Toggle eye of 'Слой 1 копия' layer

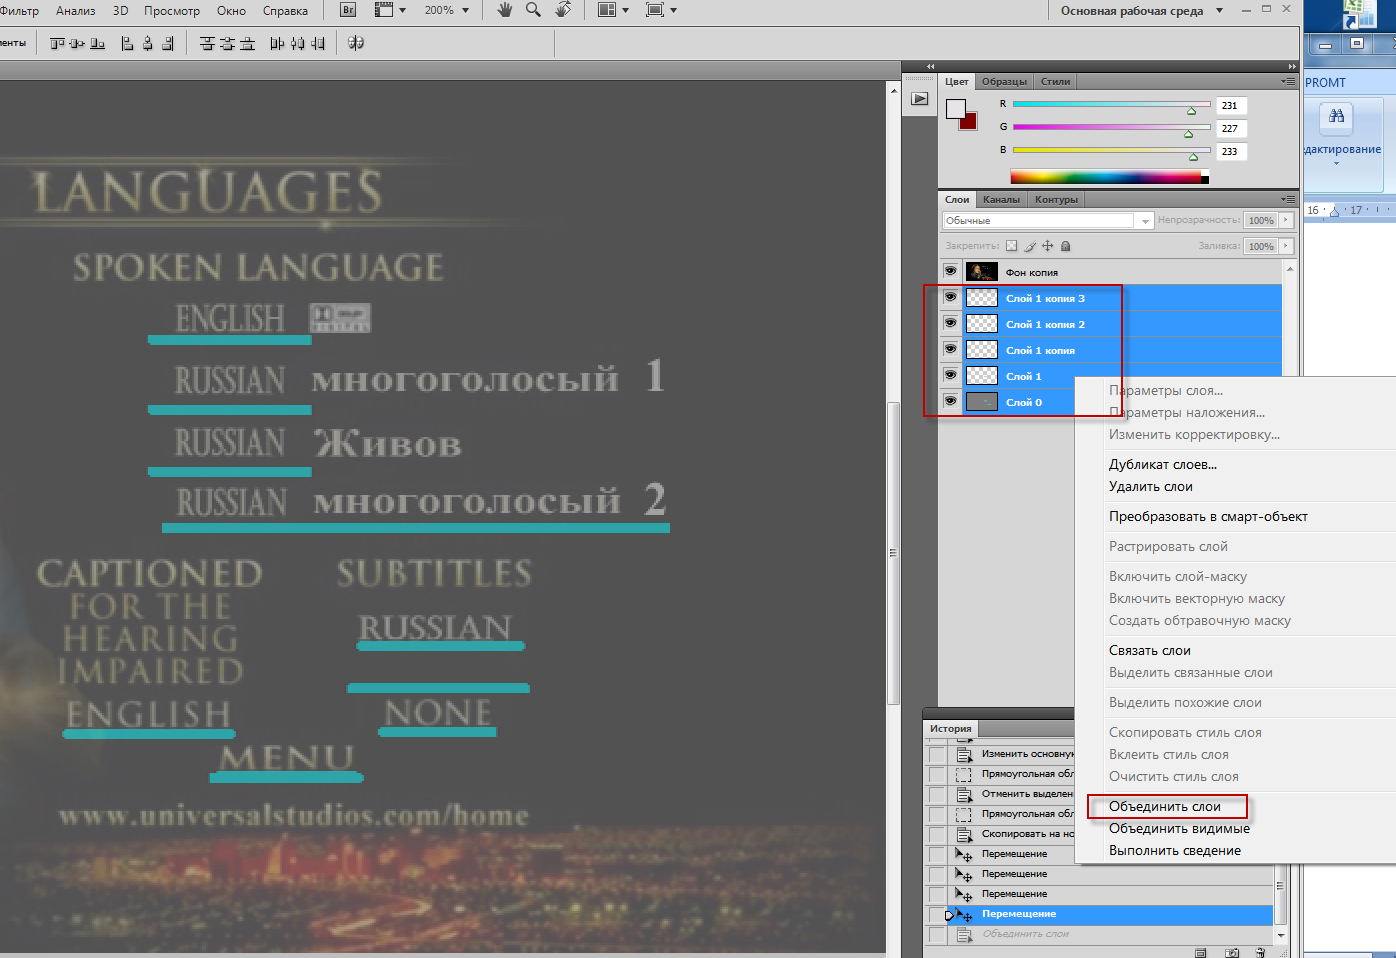pos(950,349)
